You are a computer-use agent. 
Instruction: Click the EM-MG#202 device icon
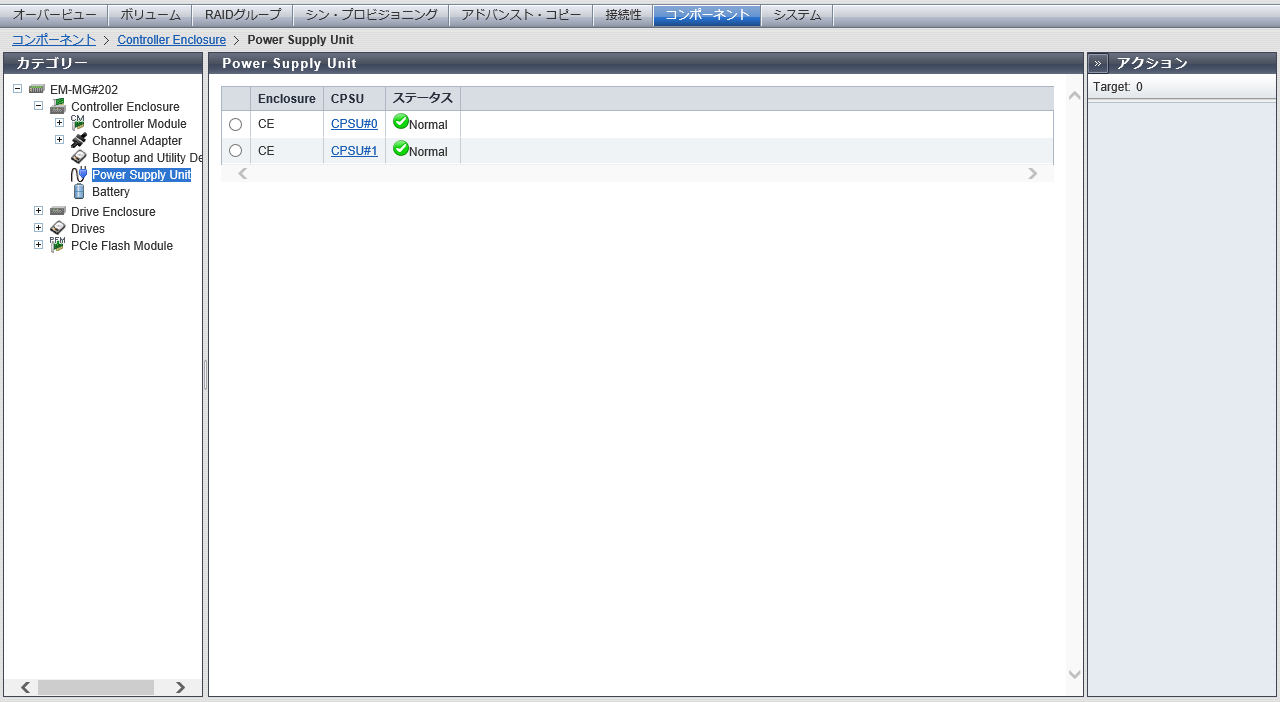click(x=37, y=90)
